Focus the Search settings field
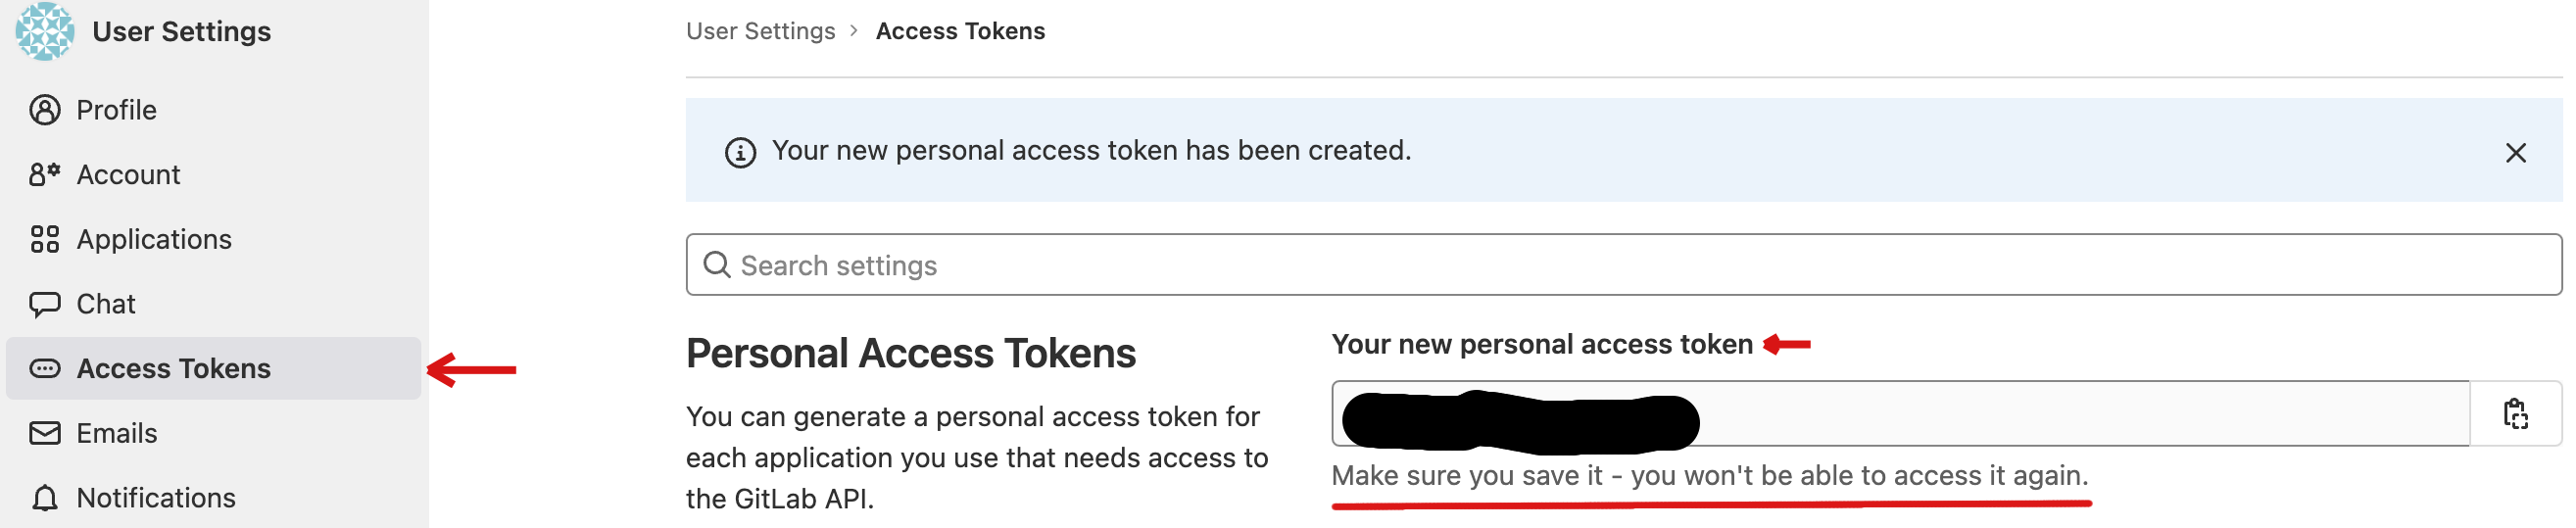The width and height of the screenshot is (2576, 528). (x=1620, y=265)
